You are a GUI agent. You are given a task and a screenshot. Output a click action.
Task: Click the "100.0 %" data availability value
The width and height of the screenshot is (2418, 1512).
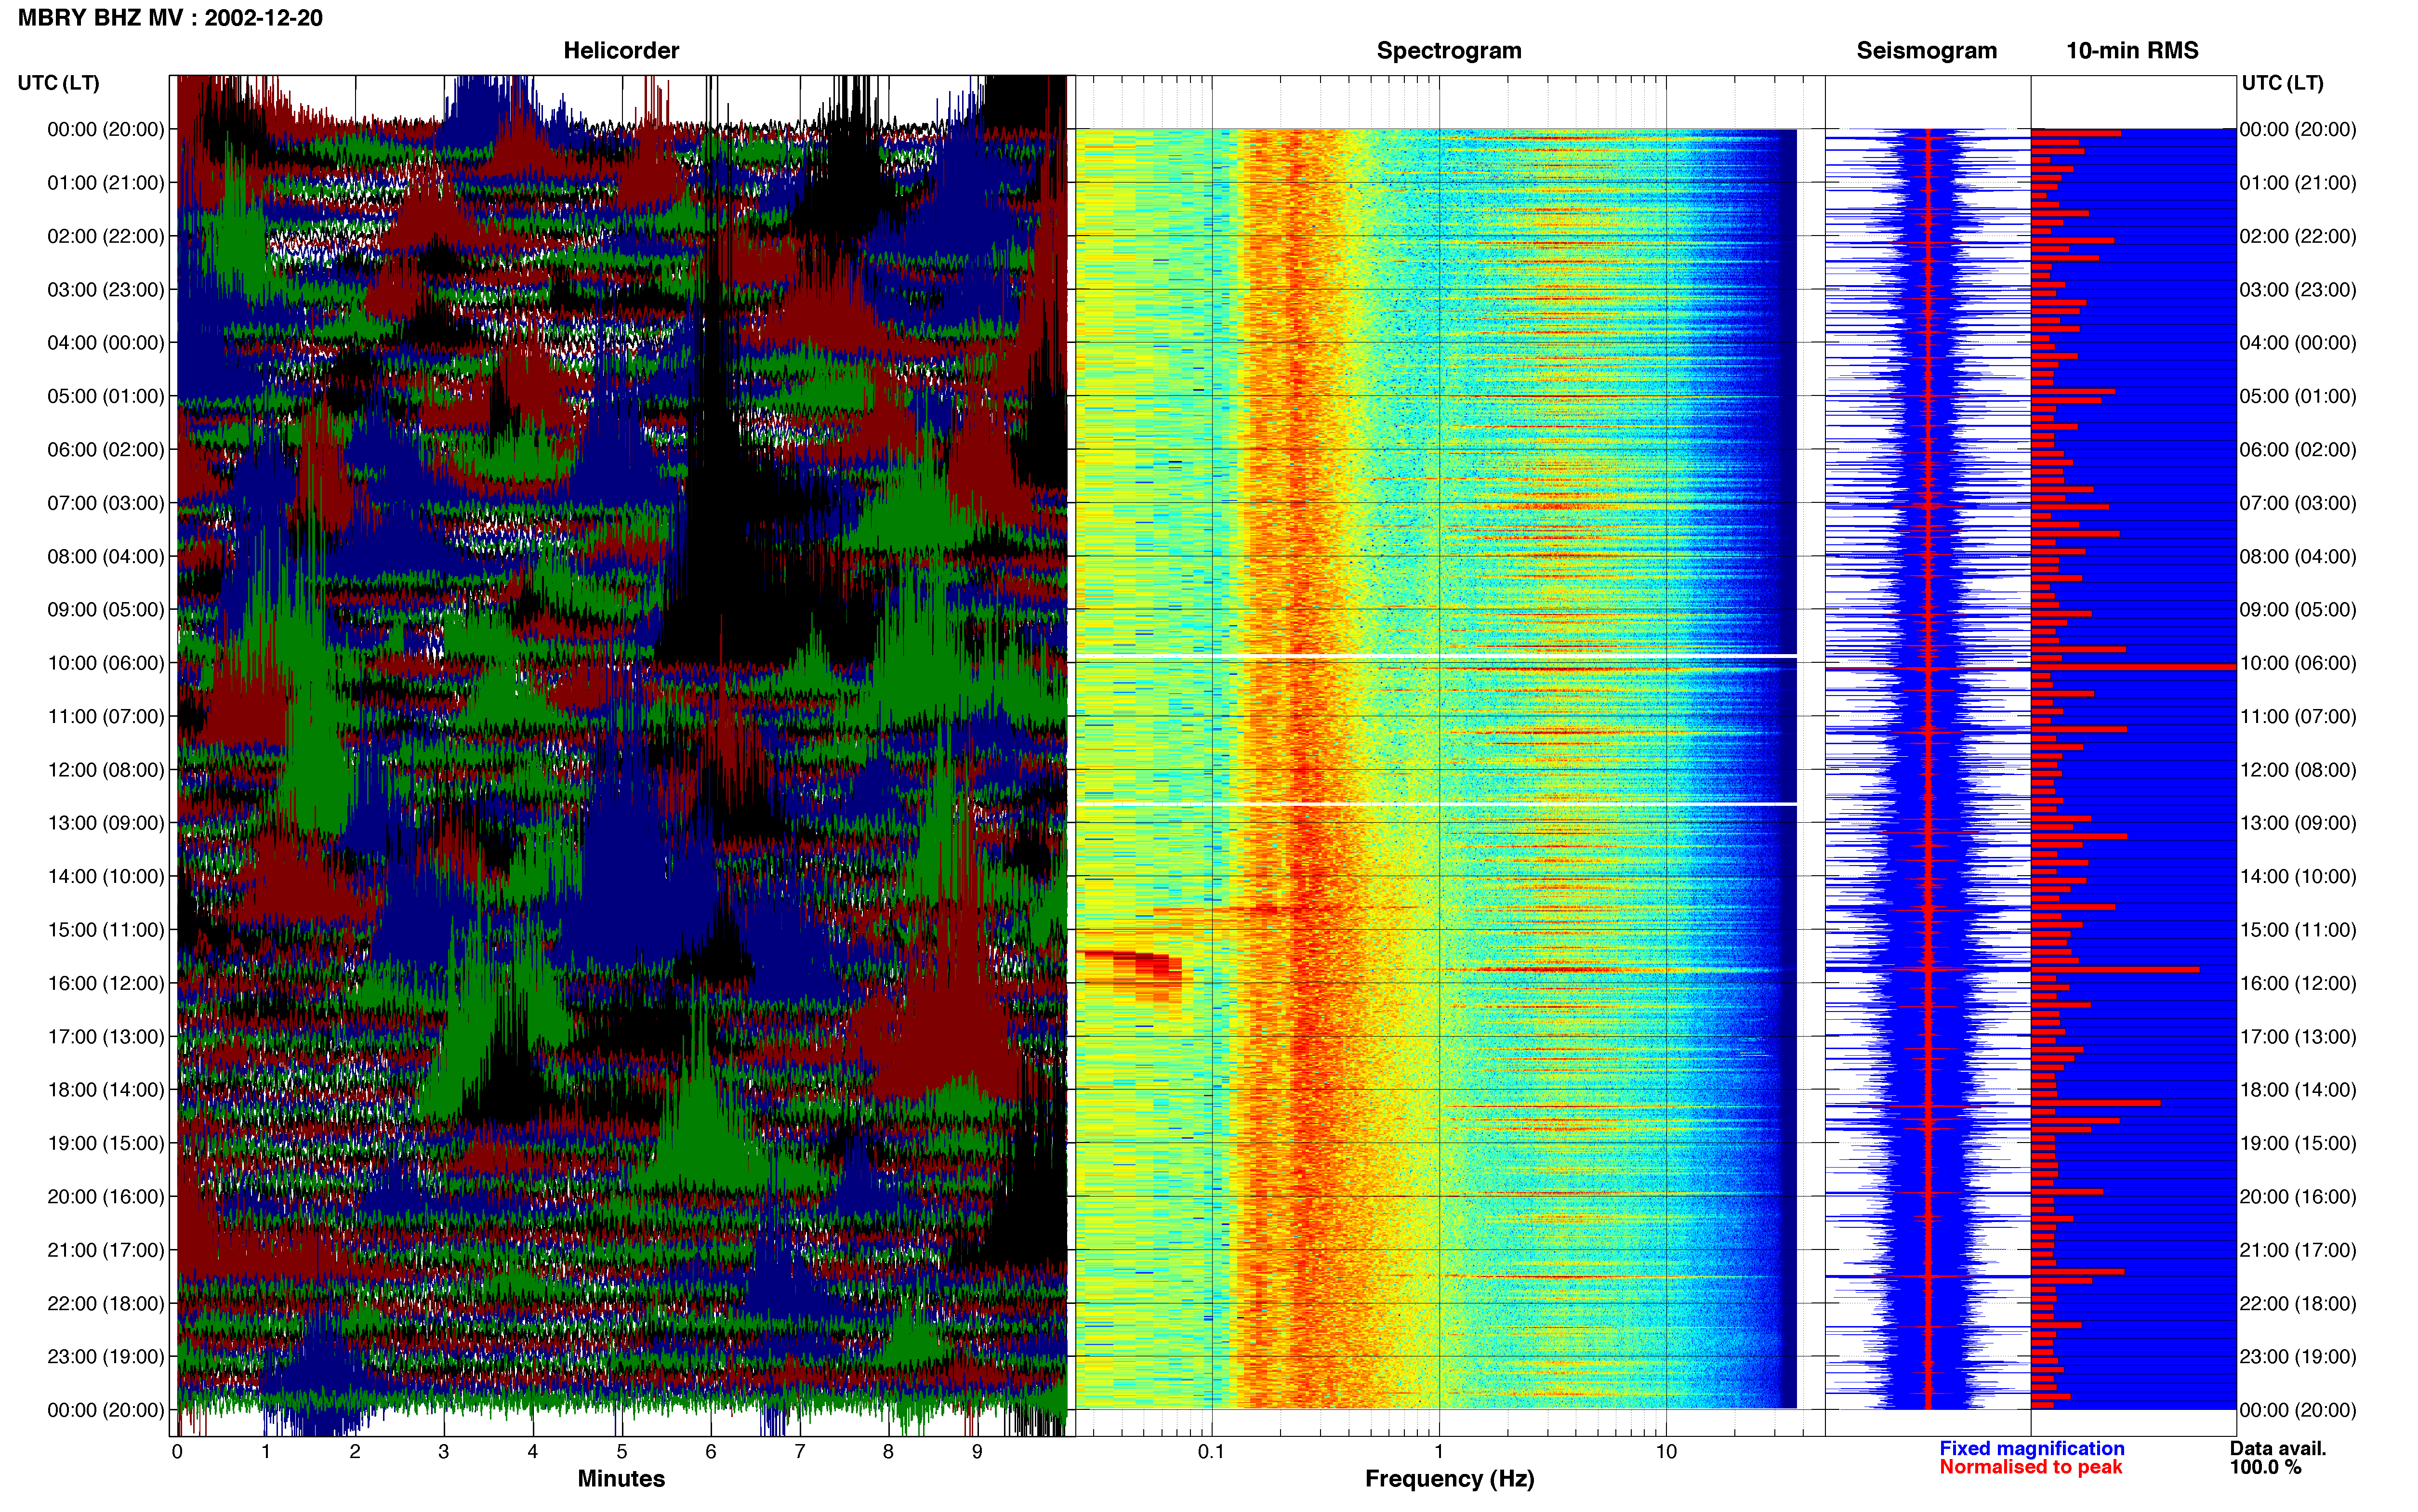2265,1467
